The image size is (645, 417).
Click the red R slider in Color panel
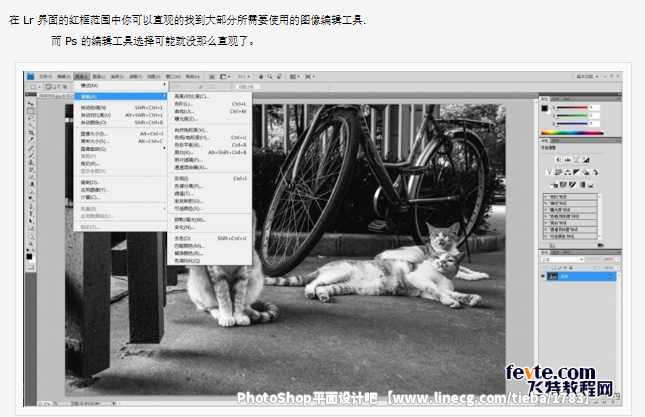[x=571, y=107]
